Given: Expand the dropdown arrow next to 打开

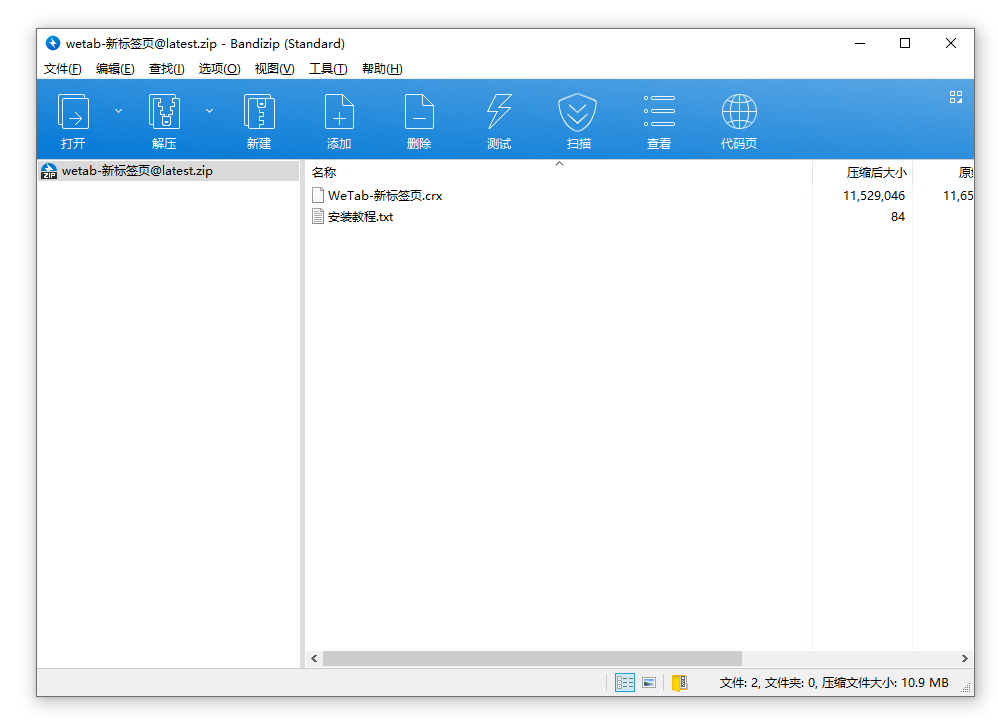Looking at the screenshot, I should [x=118, y=111].
